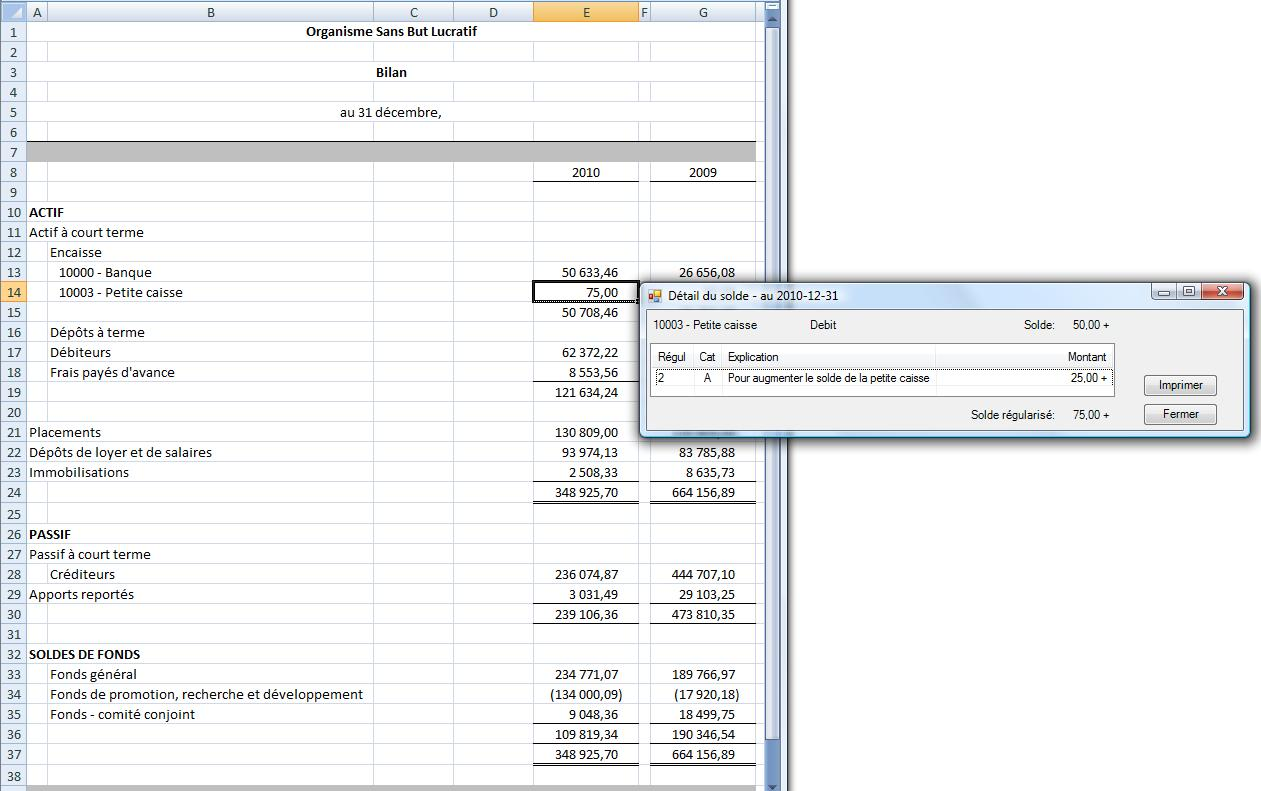
Task: Select the row 14 header
Action: point(13,292)
